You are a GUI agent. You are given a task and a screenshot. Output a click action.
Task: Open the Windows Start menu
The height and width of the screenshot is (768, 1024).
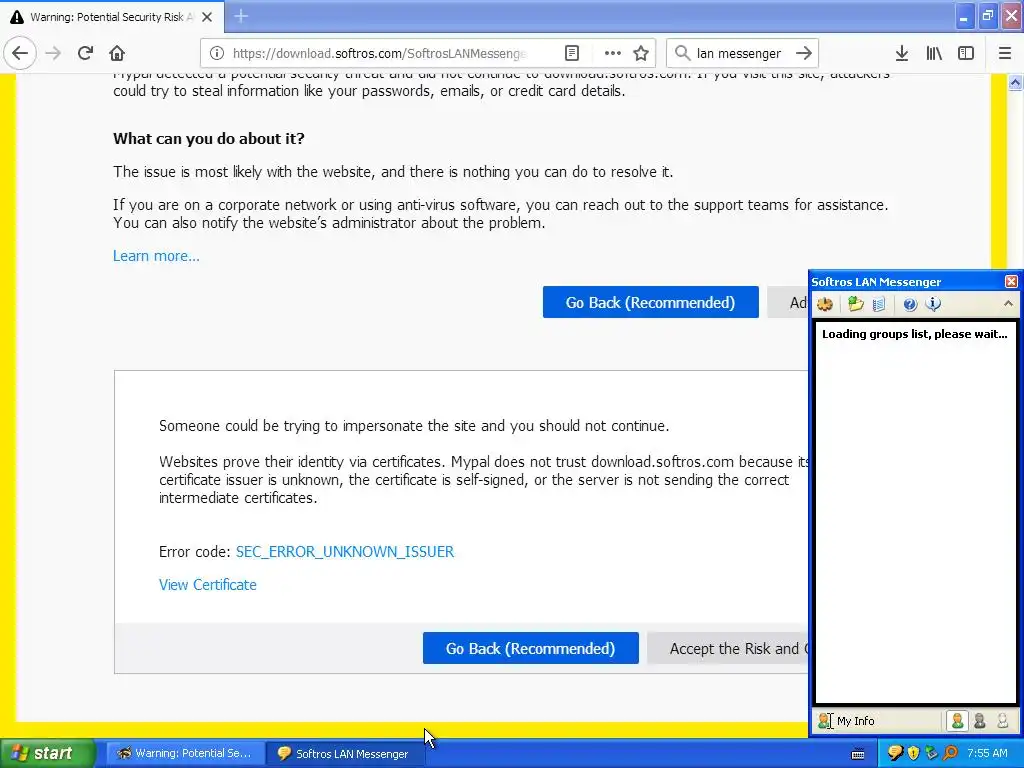pyautogui.click(x=47, y=754)
